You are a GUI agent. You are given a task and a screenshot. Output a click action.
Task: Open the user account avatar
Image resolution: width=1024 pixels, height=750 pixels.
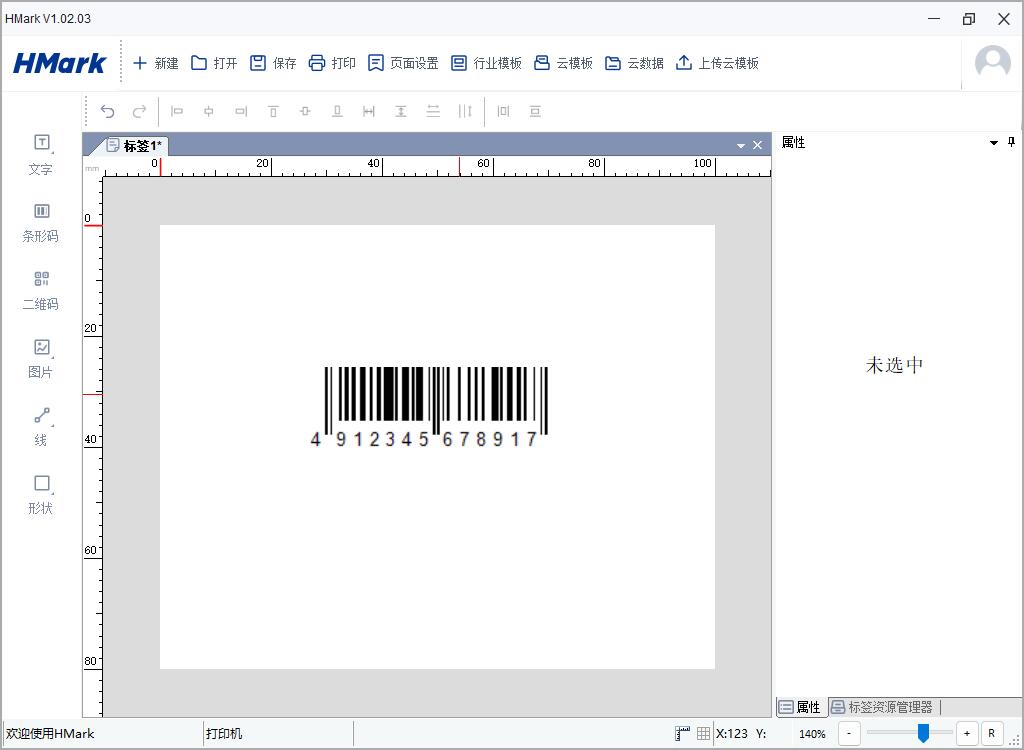(992, 63)
